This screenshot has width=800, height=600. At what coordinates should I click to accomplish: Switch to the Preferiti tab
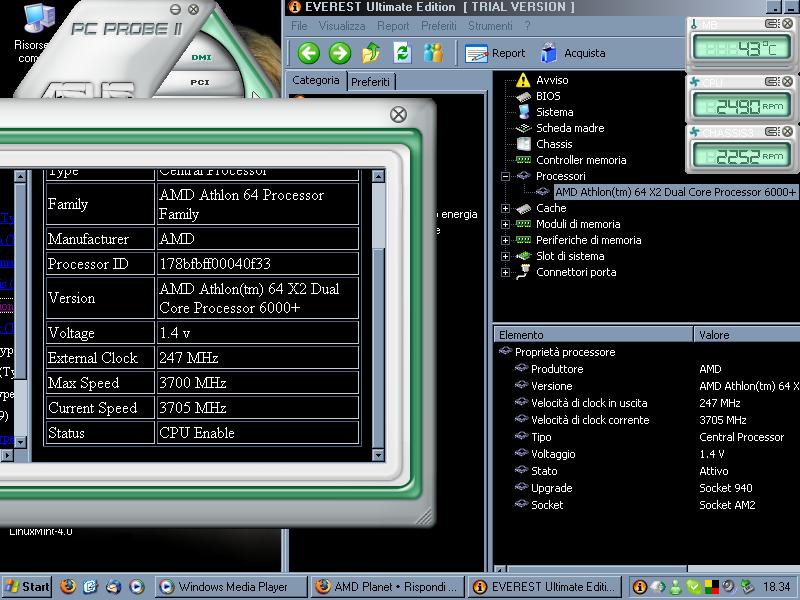[370, 82]
